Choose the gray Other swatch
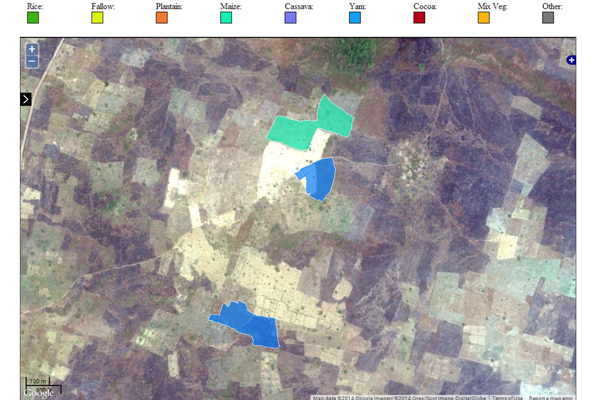Screen dimensions: 600x400 [548, 17]
